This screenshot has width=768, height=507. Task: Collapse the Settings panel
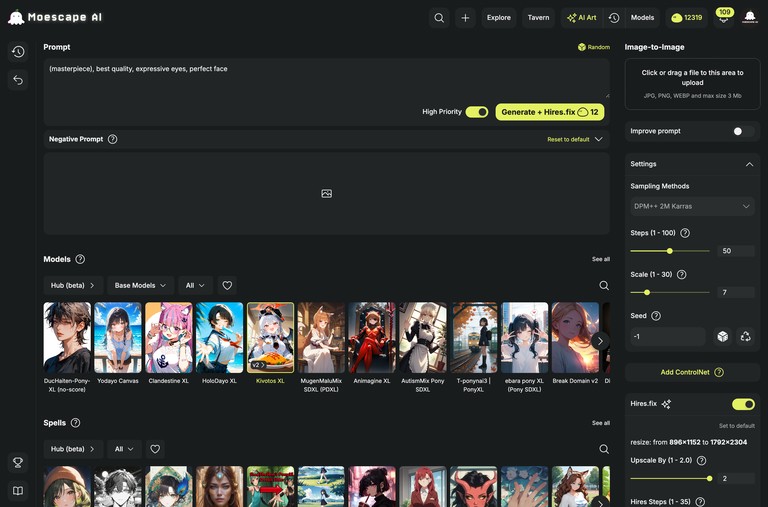(x=749, y=164)
